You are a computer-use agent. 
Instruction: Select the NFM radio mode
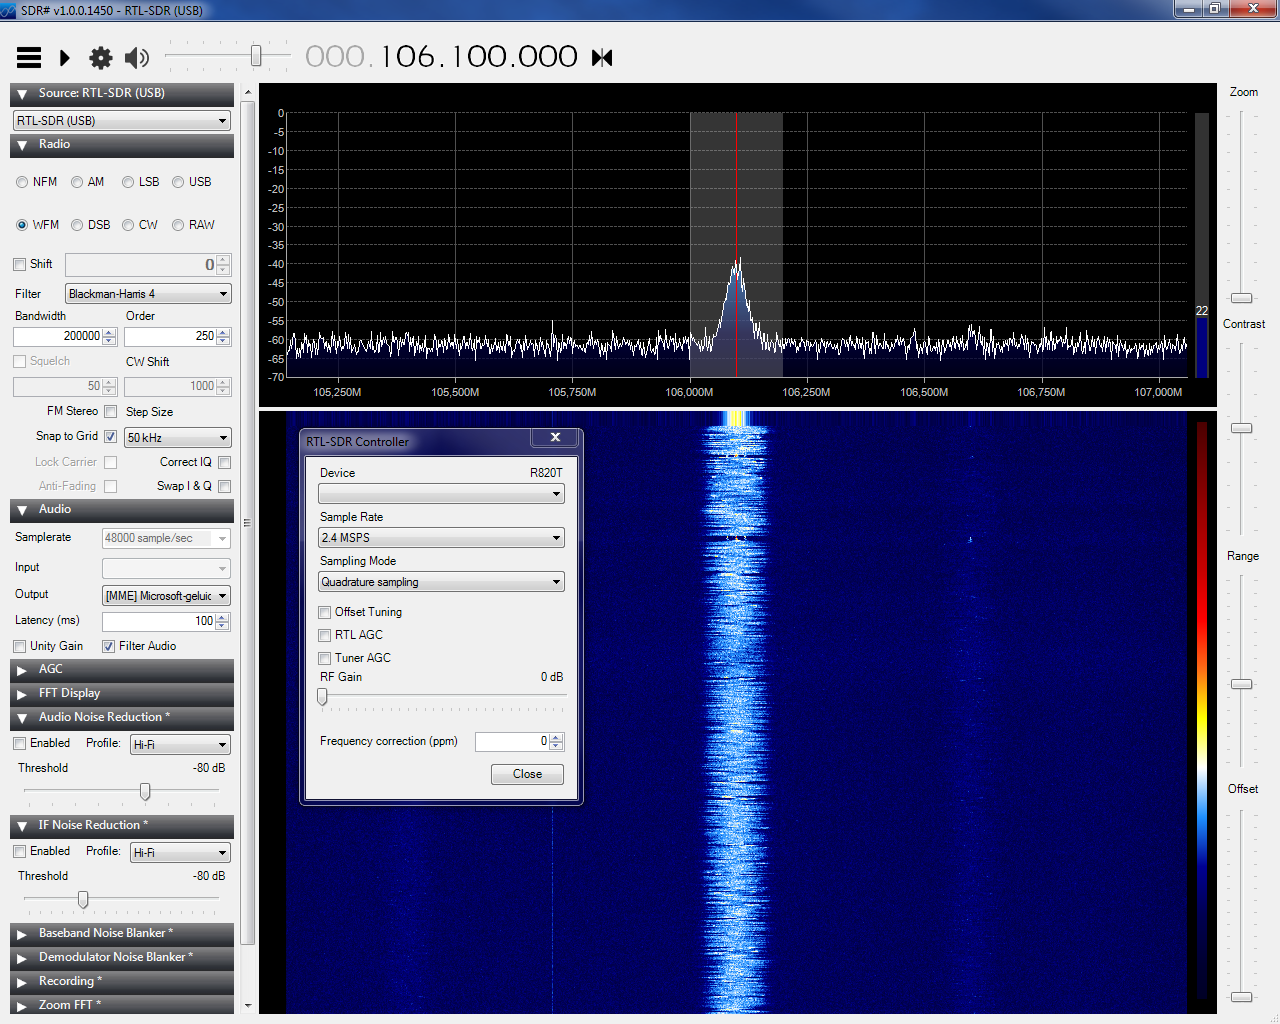22,182
